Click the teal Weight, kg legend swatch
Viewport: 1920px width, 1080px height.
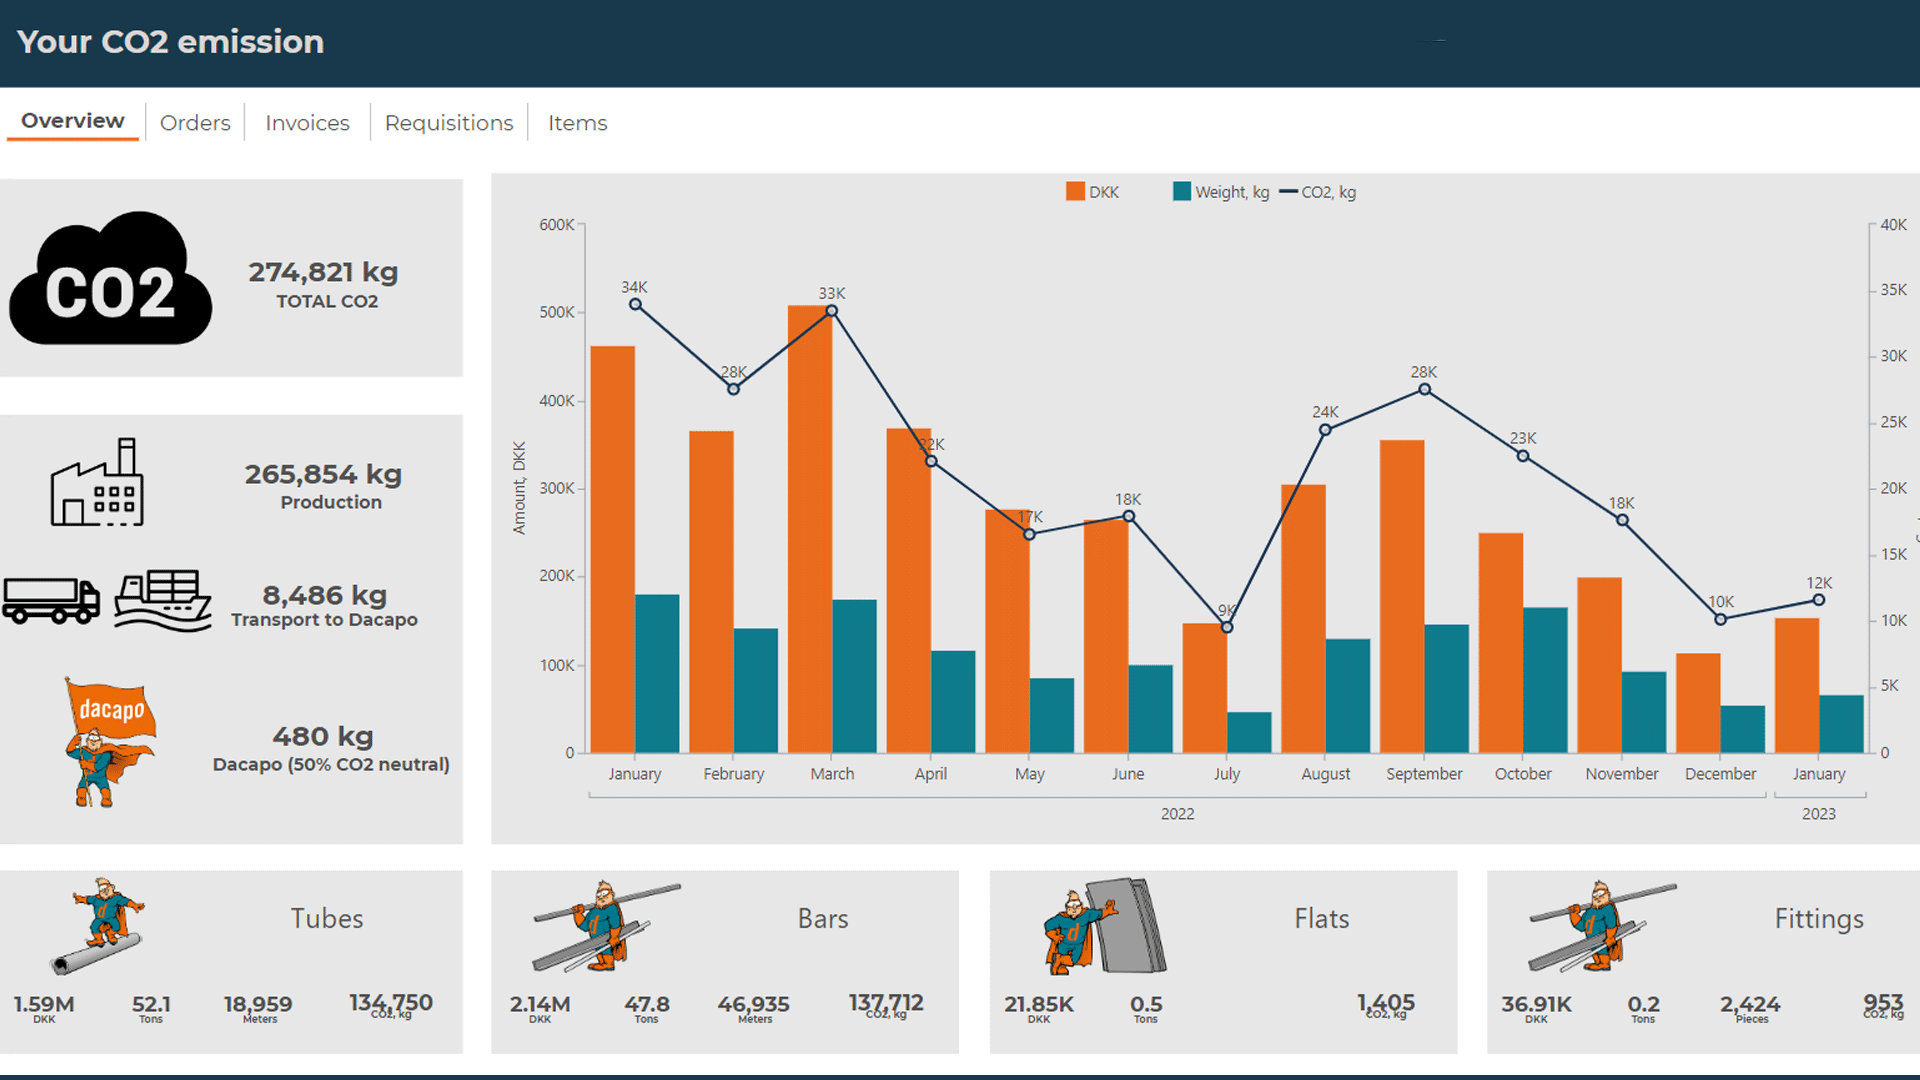pyautogui.click(x=1181, y=192)
